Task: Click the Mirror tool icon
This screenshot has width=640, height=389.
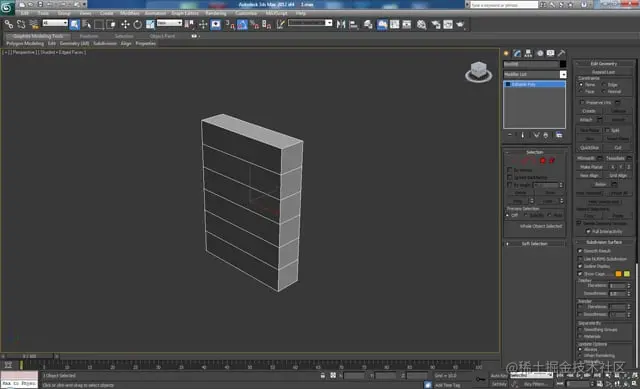Action: click(x=341, y=25)
